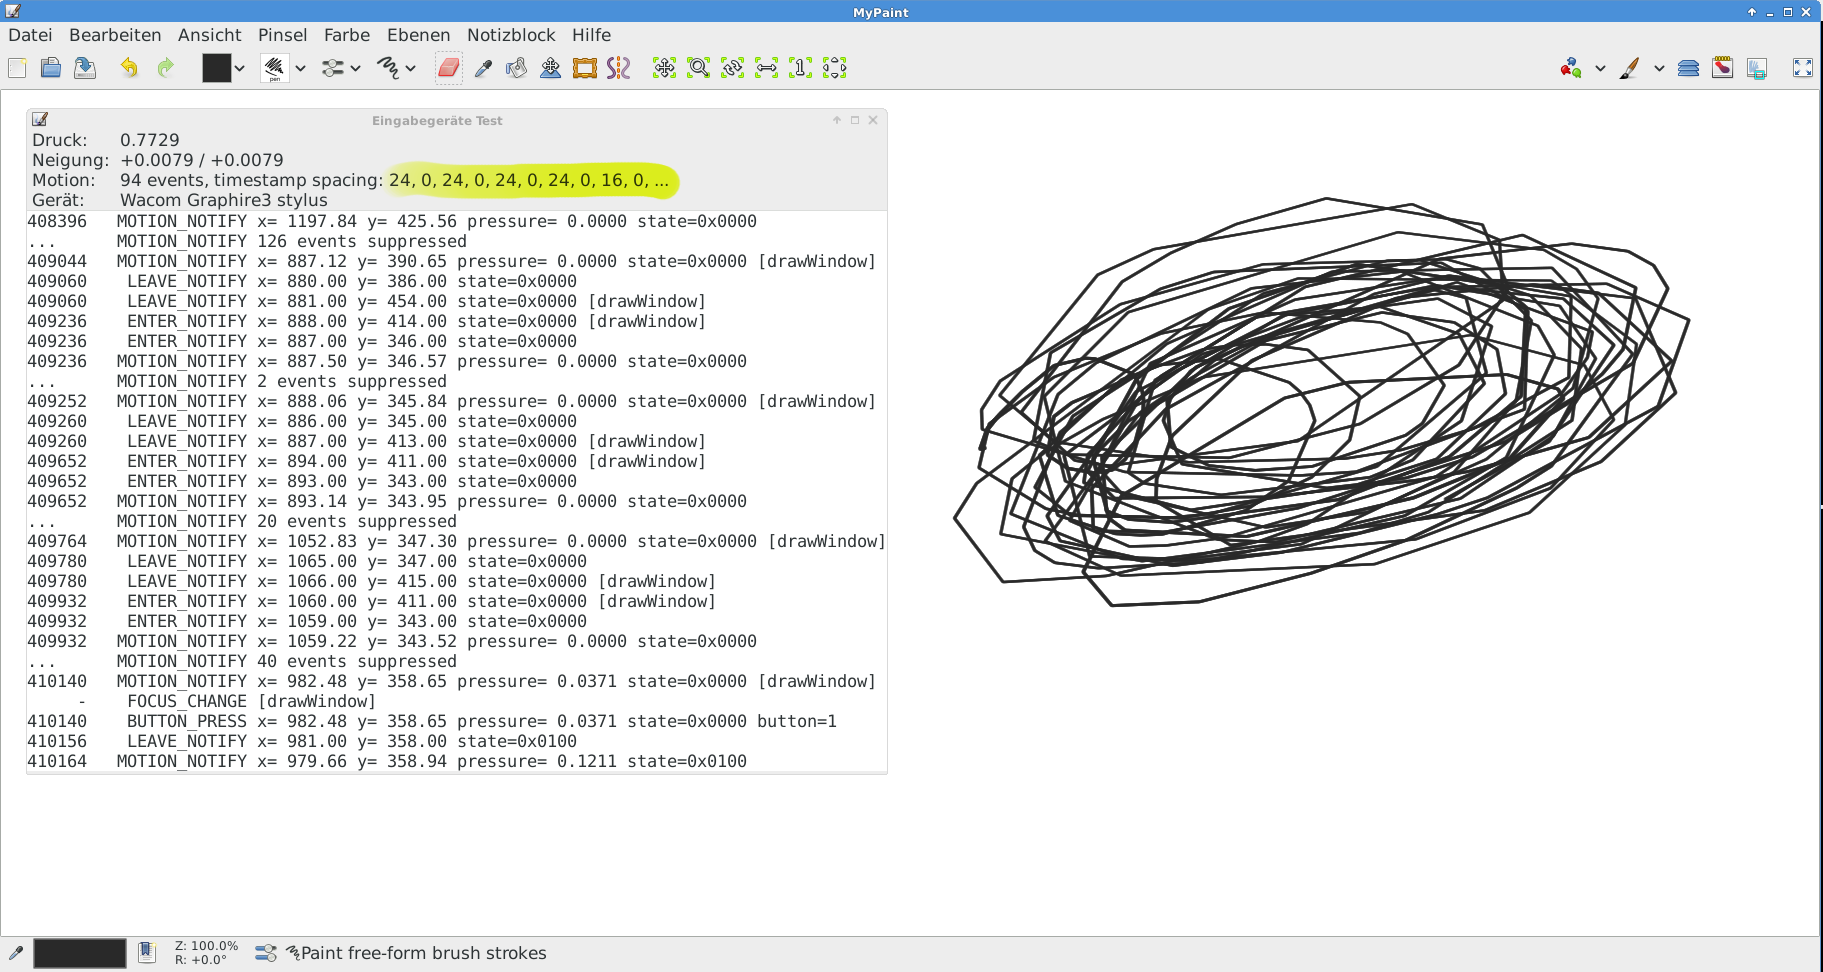Select the flood fill bucket tool
The width and height of the screenshot is (1823, 972).
(x=516, y=68)
